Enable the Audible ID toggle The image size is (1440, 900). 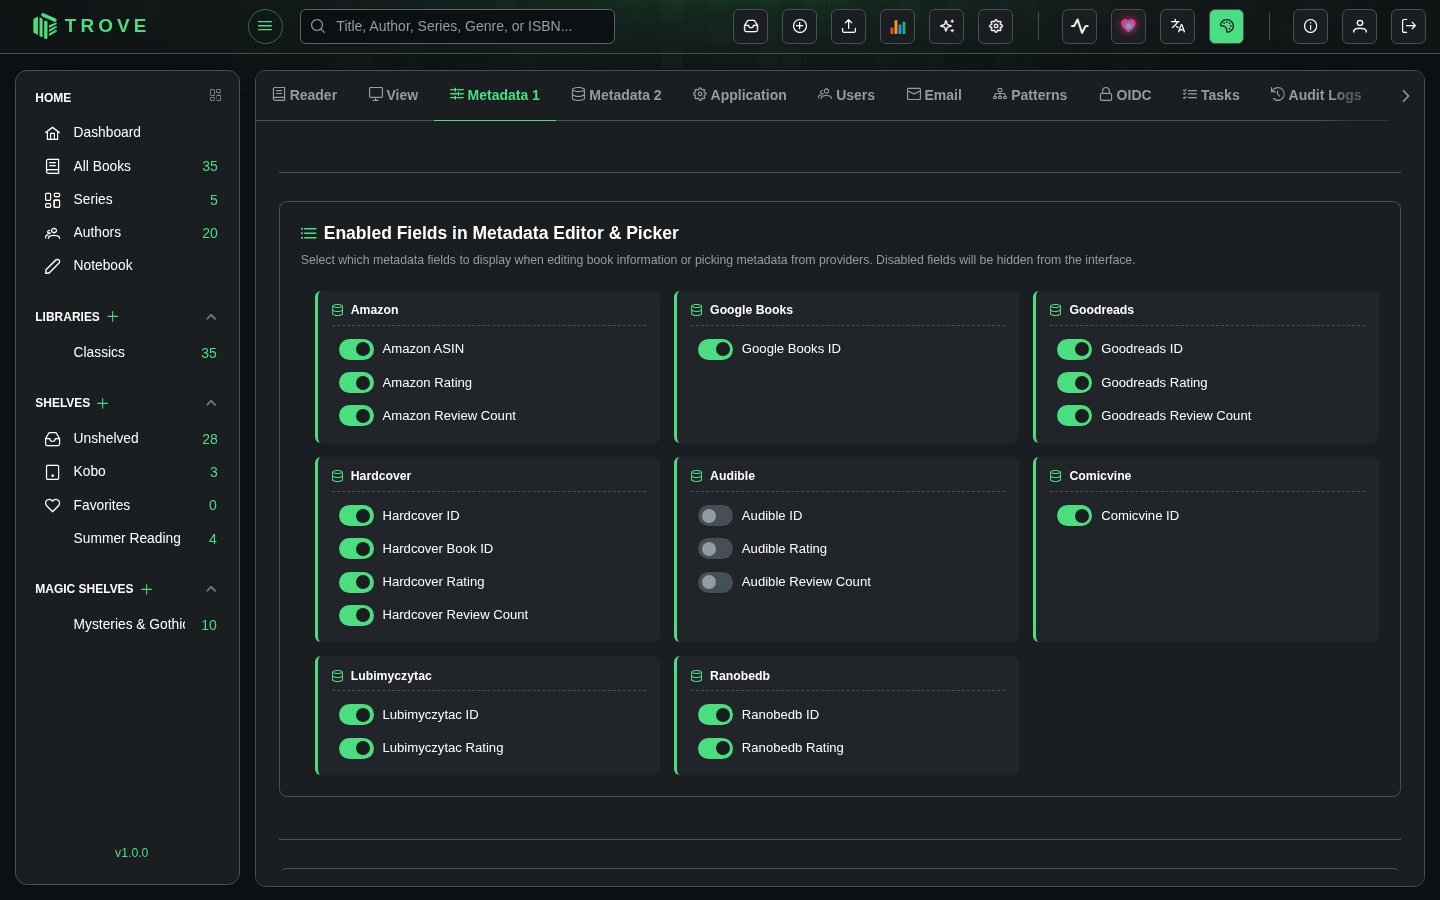click(715, 516)
